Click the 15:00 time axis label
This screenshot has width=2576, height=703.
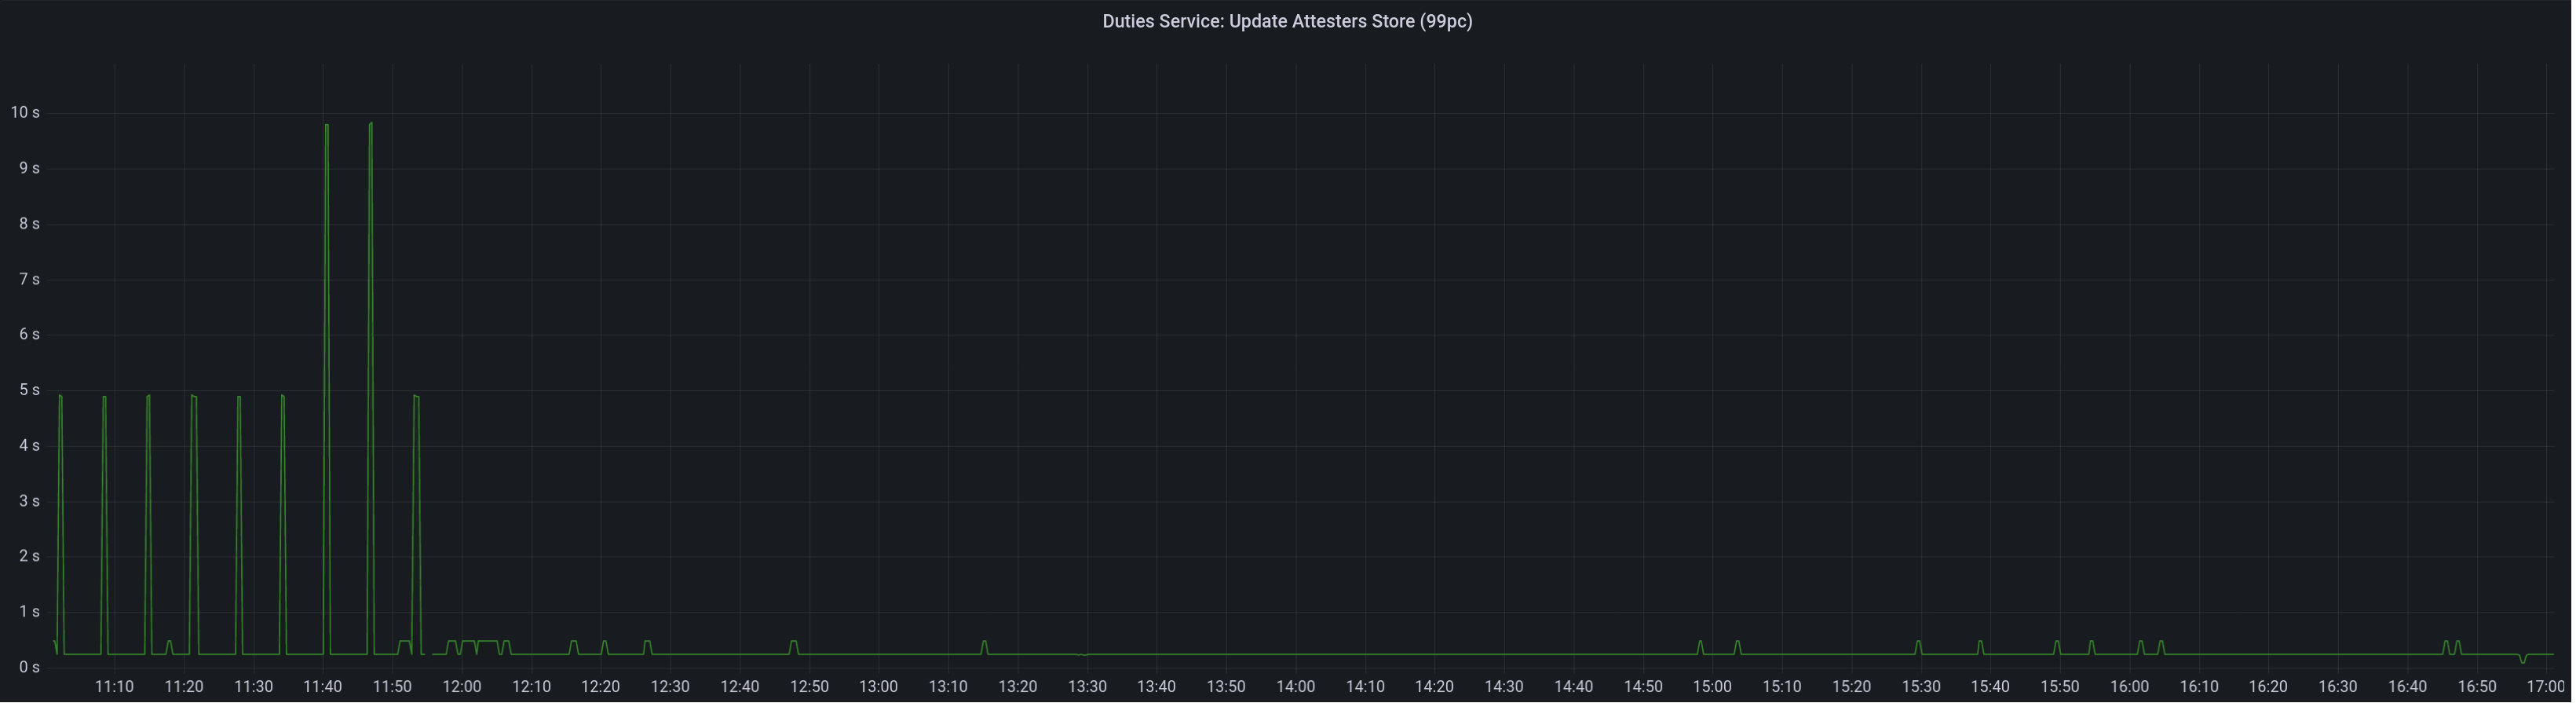click(x=1713, y=687)
